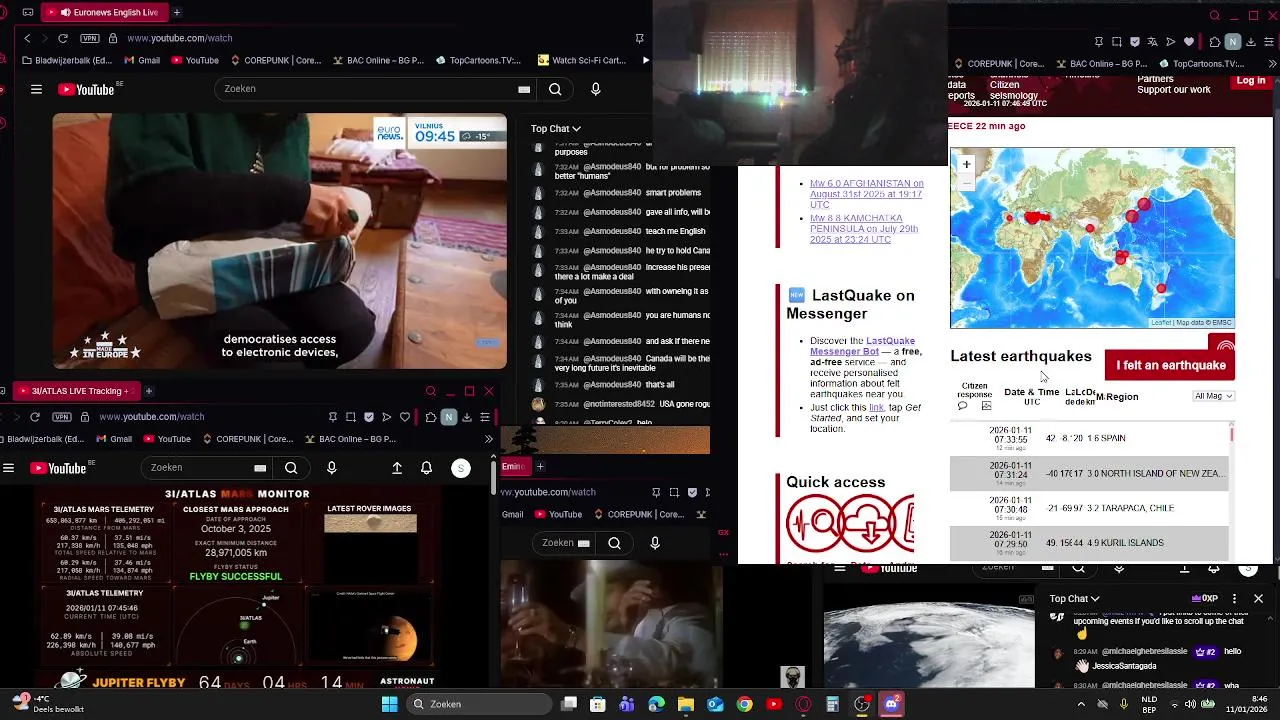Select the KURIL ISLANDS earthquake row

coord(1089,543)
